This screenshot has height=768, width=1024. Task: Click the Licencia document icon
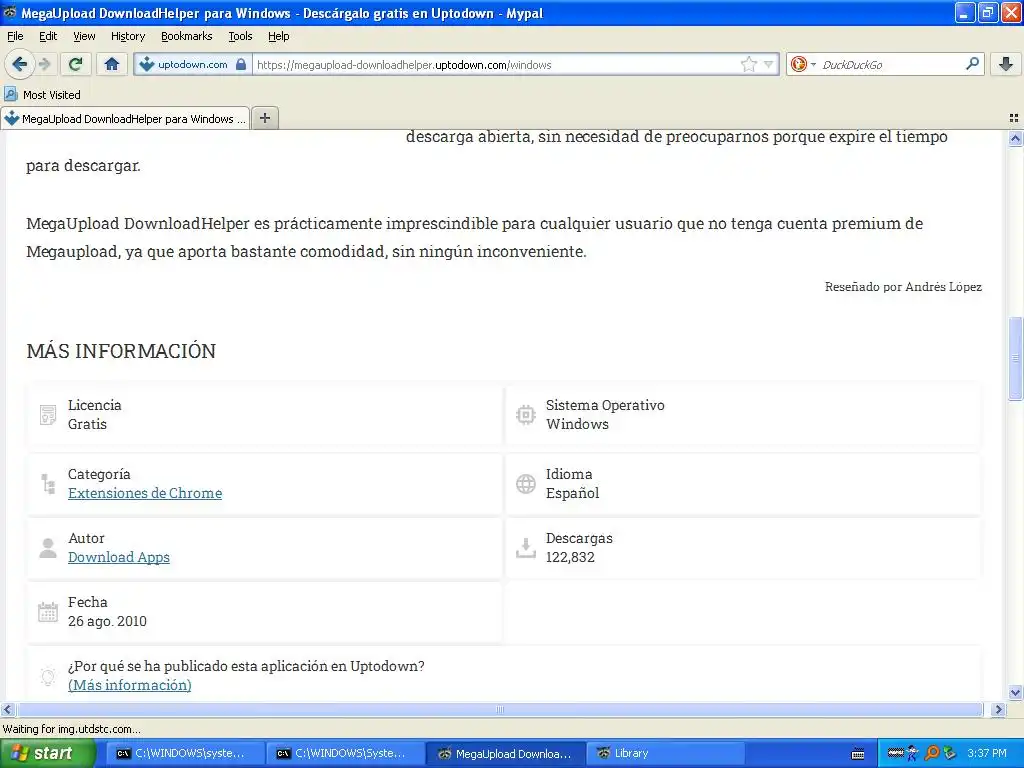(x=48, y=415)
